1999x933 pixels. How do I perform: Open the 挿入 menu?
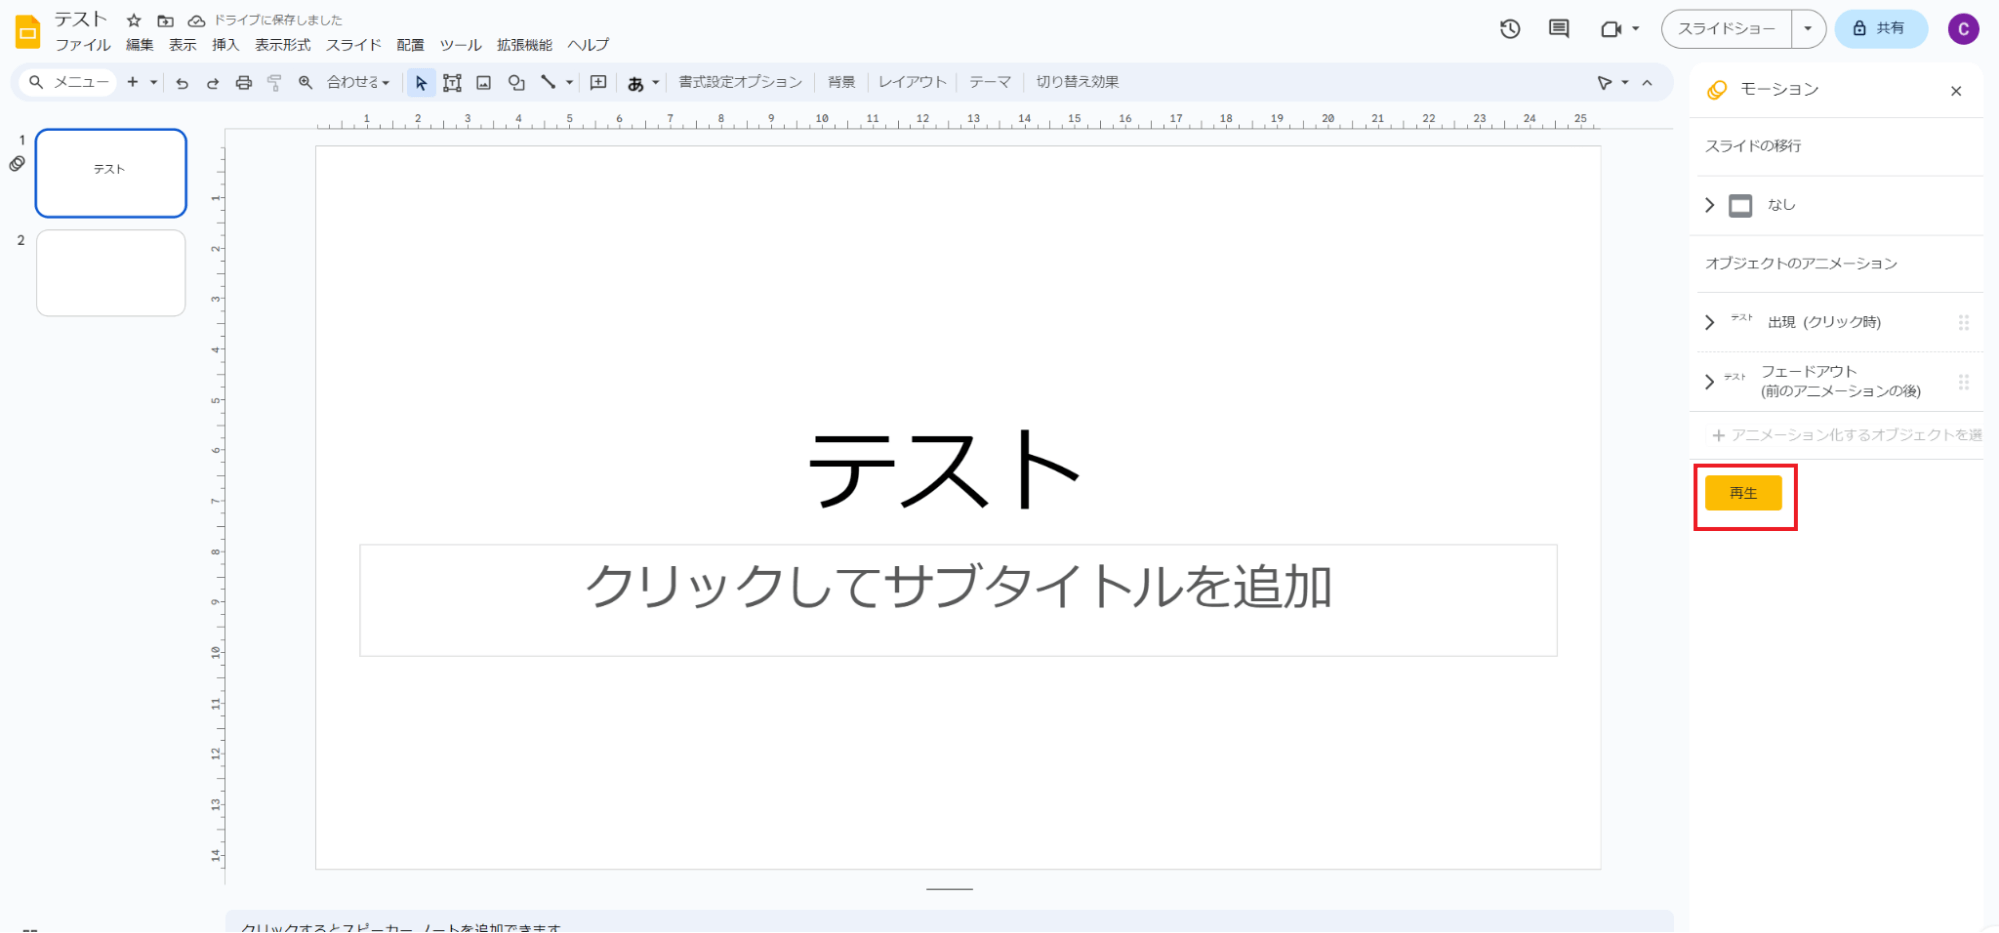click(225, 45)
